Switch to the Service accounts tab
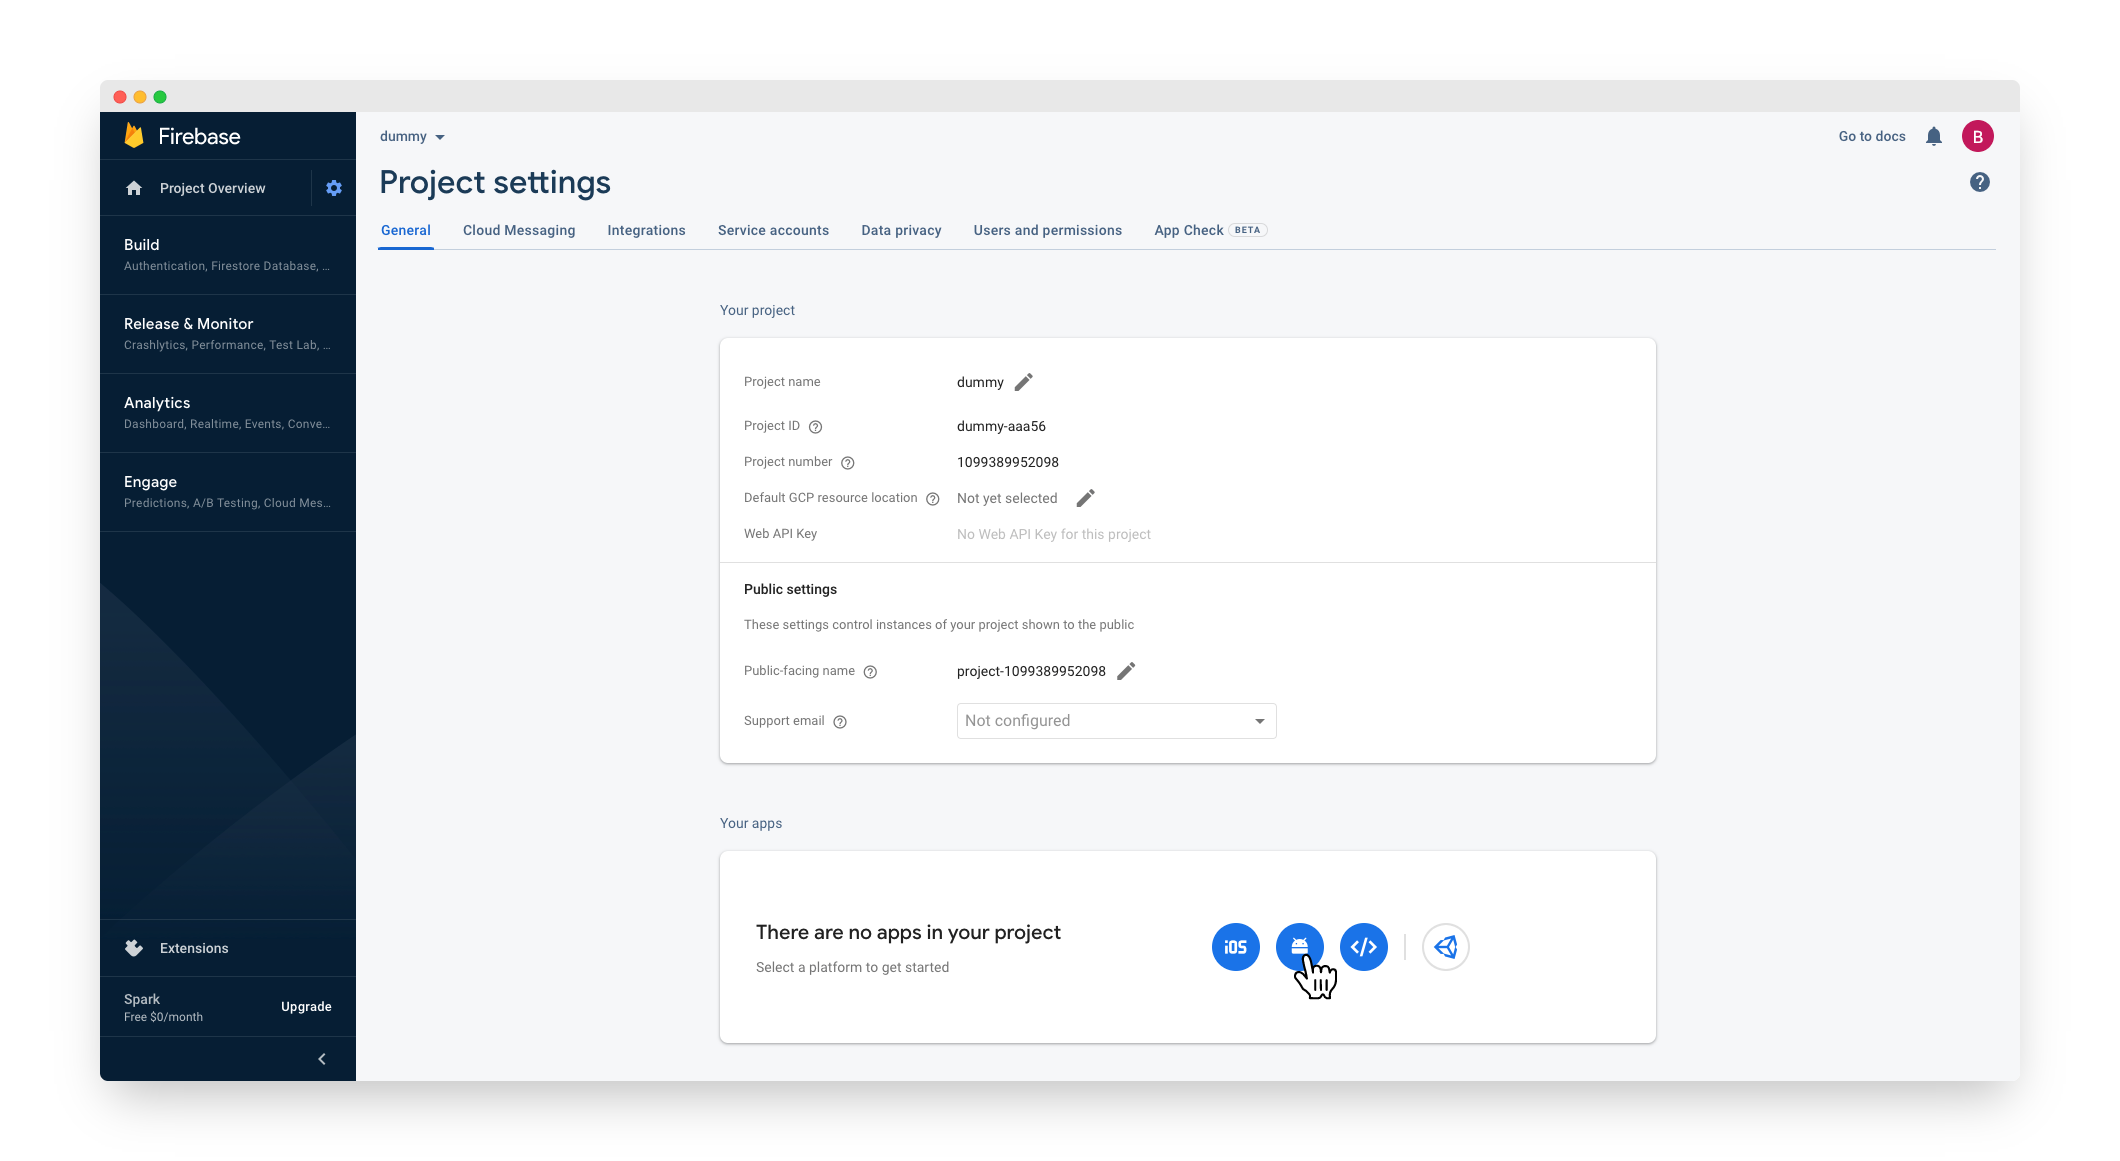 (773, 230)
